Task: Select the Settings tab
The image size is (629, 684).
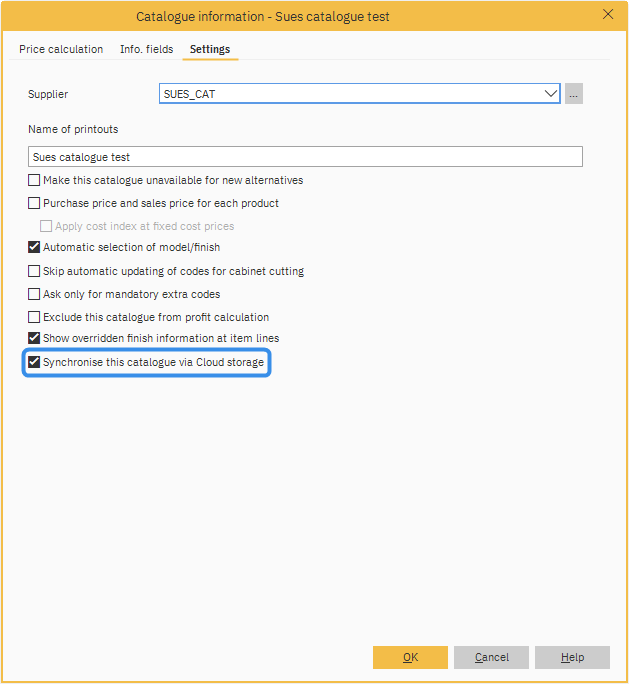Action: coord(210,49)
